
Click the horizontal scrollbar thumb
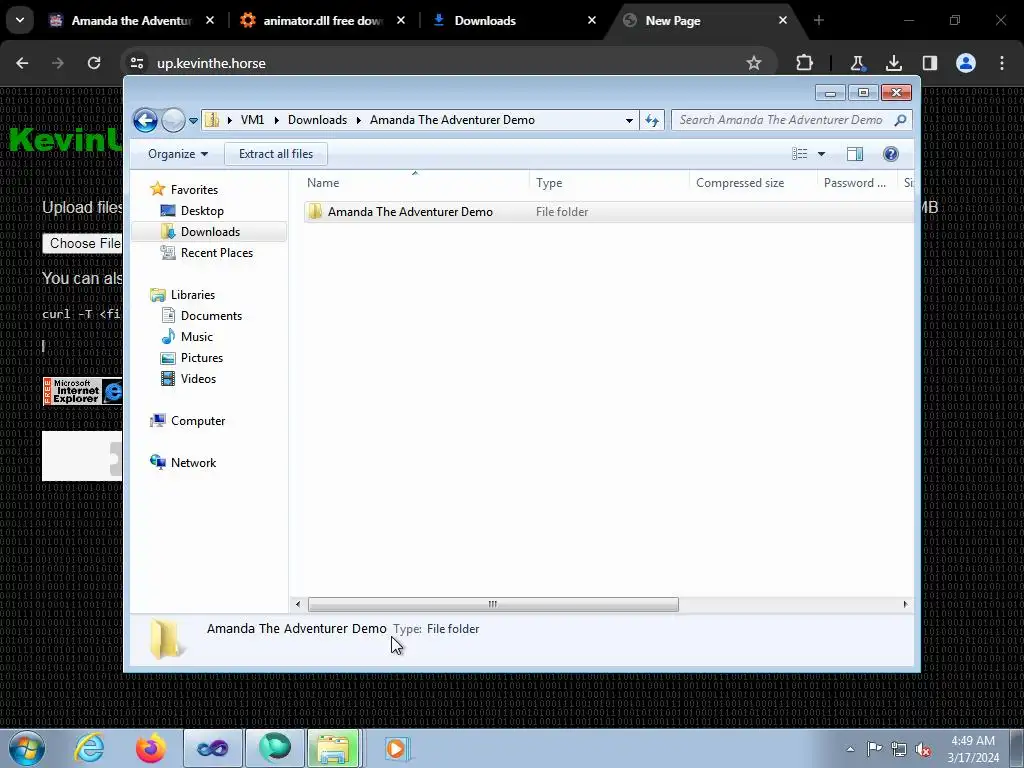pyautogui.click(x=493, y=605)
